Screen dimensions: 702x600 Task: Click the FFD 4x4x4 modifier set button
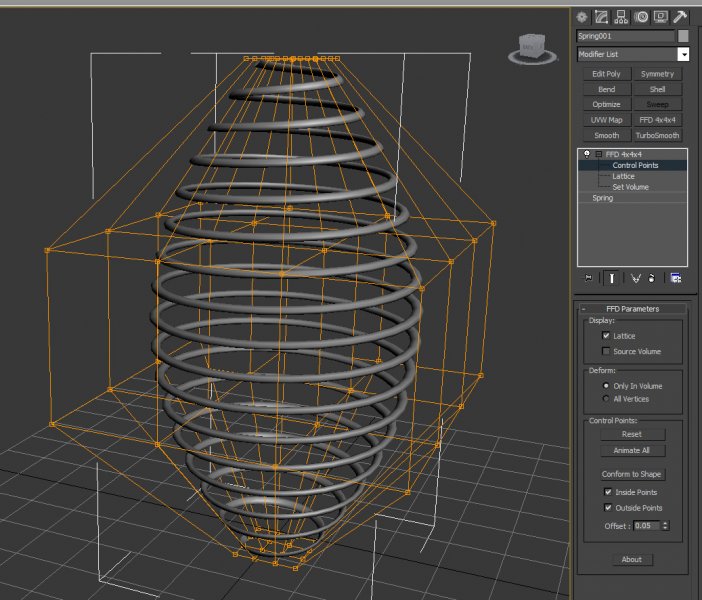click(x=657, y=120)
